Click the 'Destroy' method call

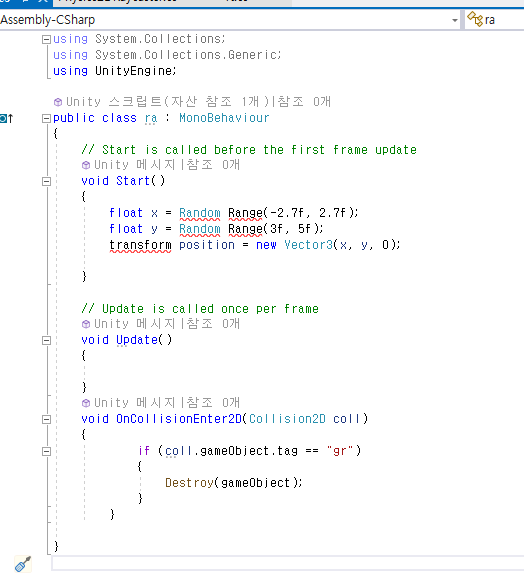click(x=189, y=483)
